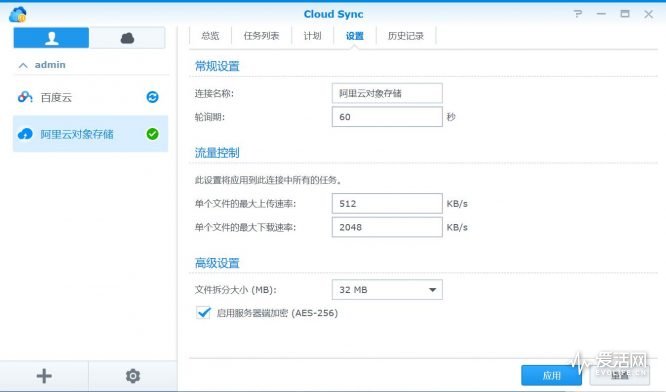The height and width of the screenshot is (392, 666).
Task: Open the 总览 tab
Action: click(x=210, y=36)
